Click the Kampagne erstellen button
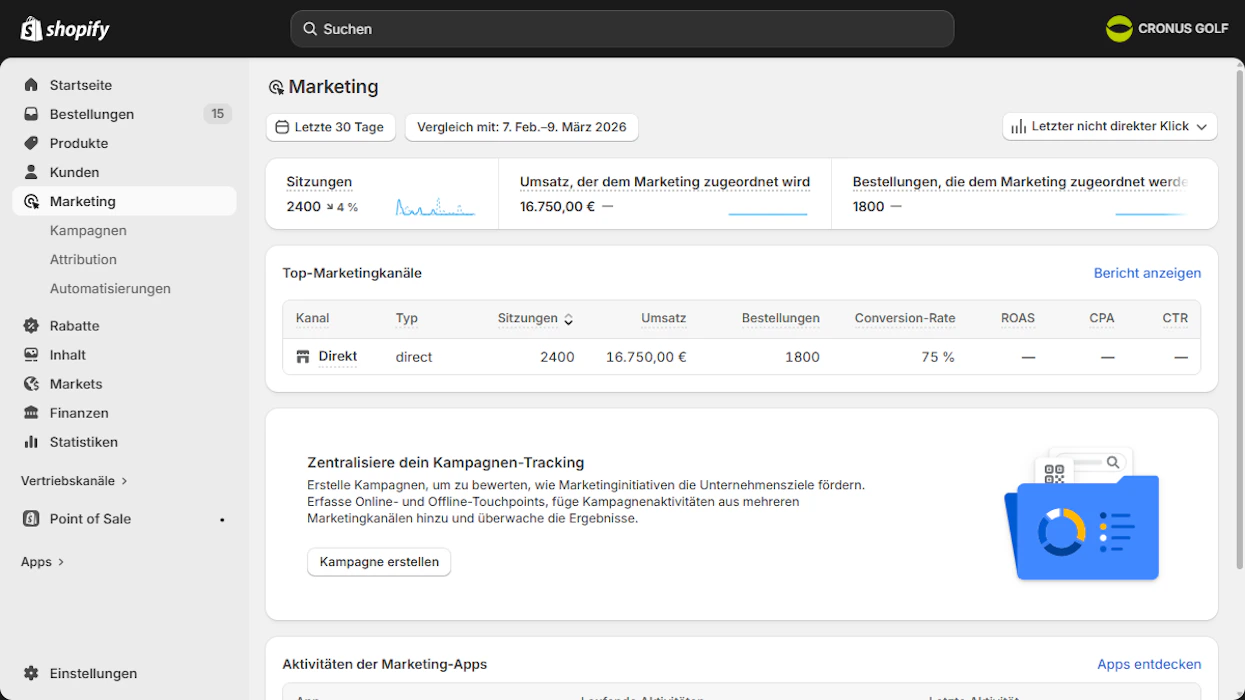1245x700 pixels. coord(379,562)
